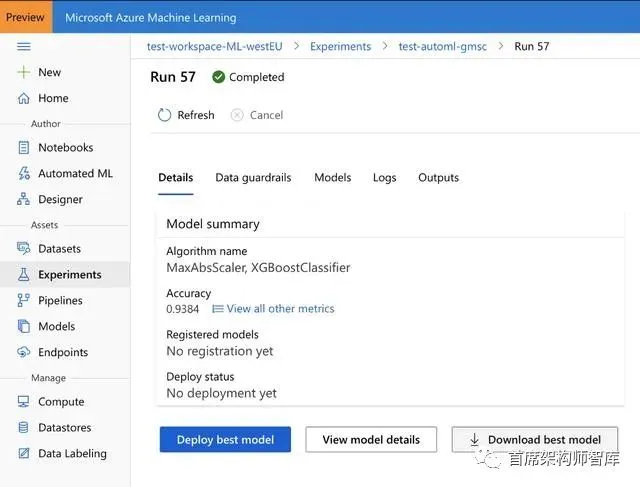
Task: Go to test-automl-gmsc breadcrumb link
Action: pos(442,46)
